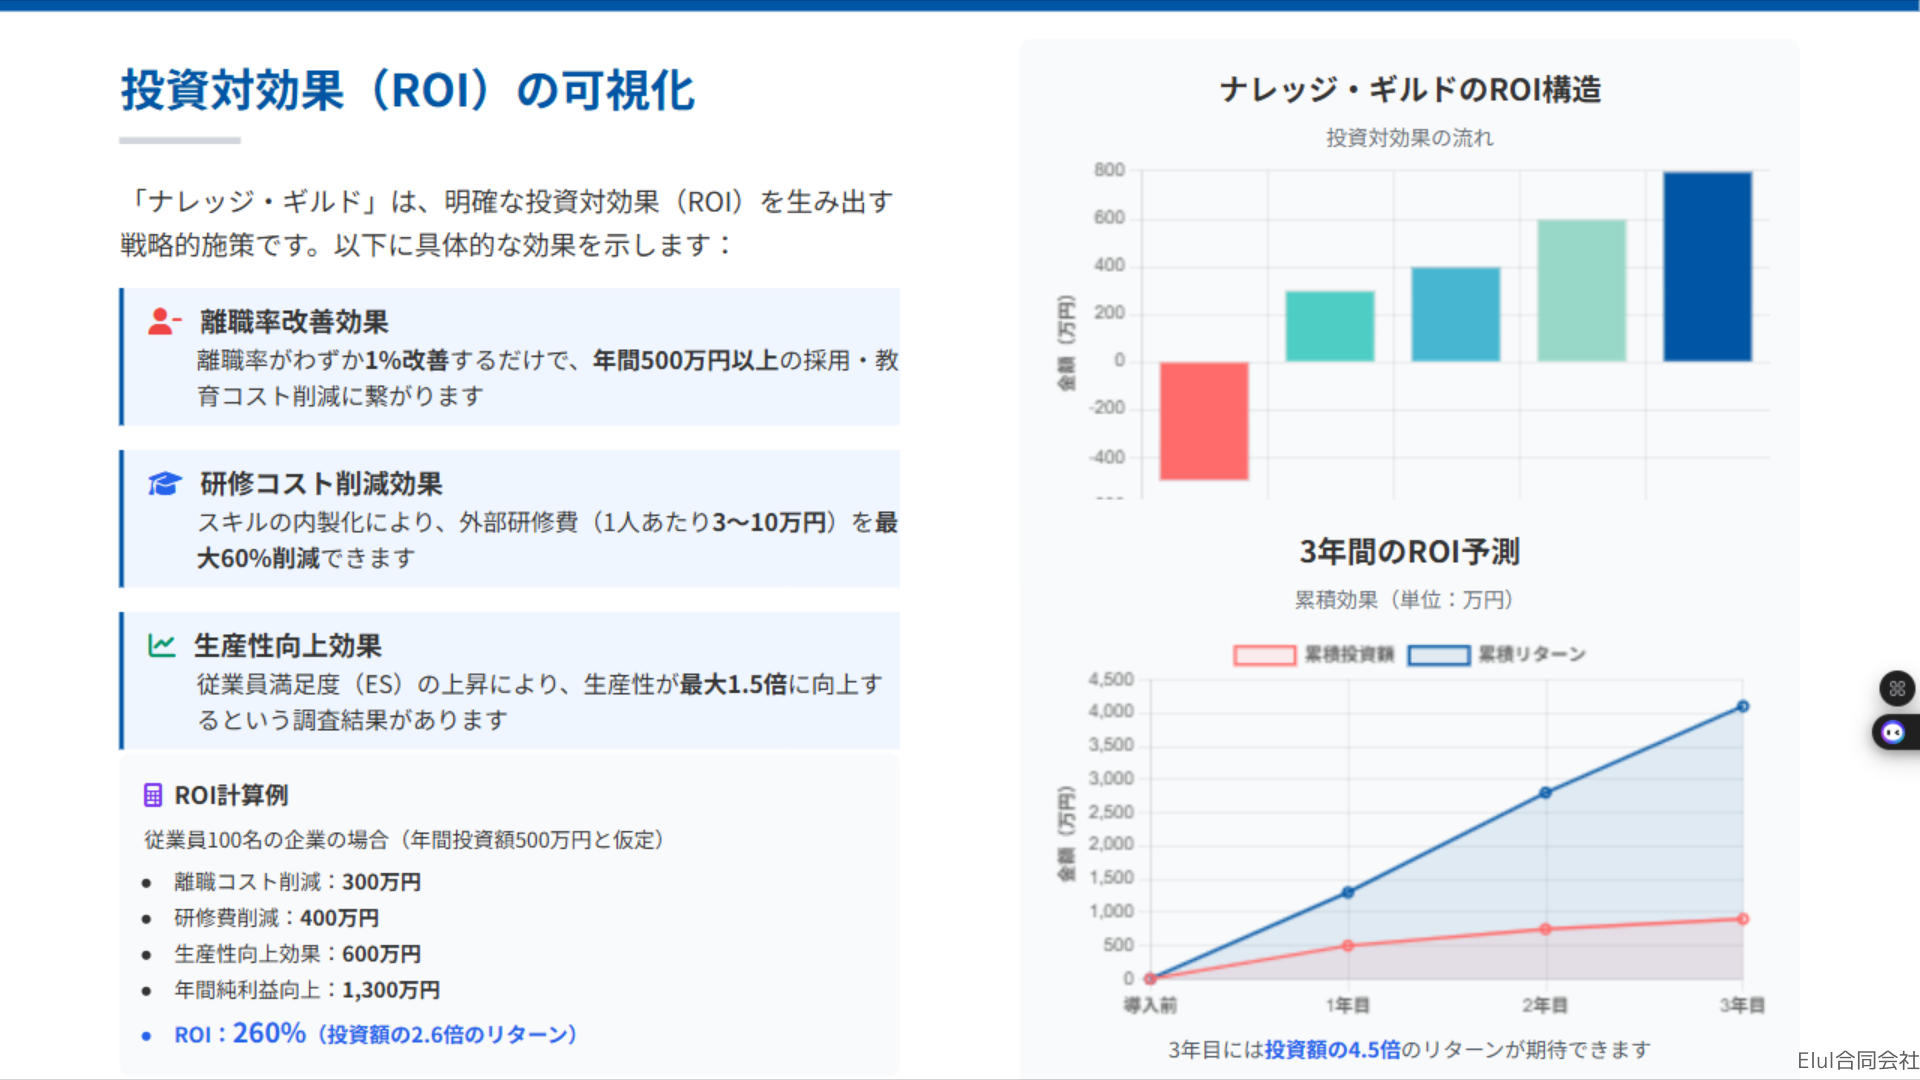Toggle the 累積投資額 legend item

pos(1348,654)
